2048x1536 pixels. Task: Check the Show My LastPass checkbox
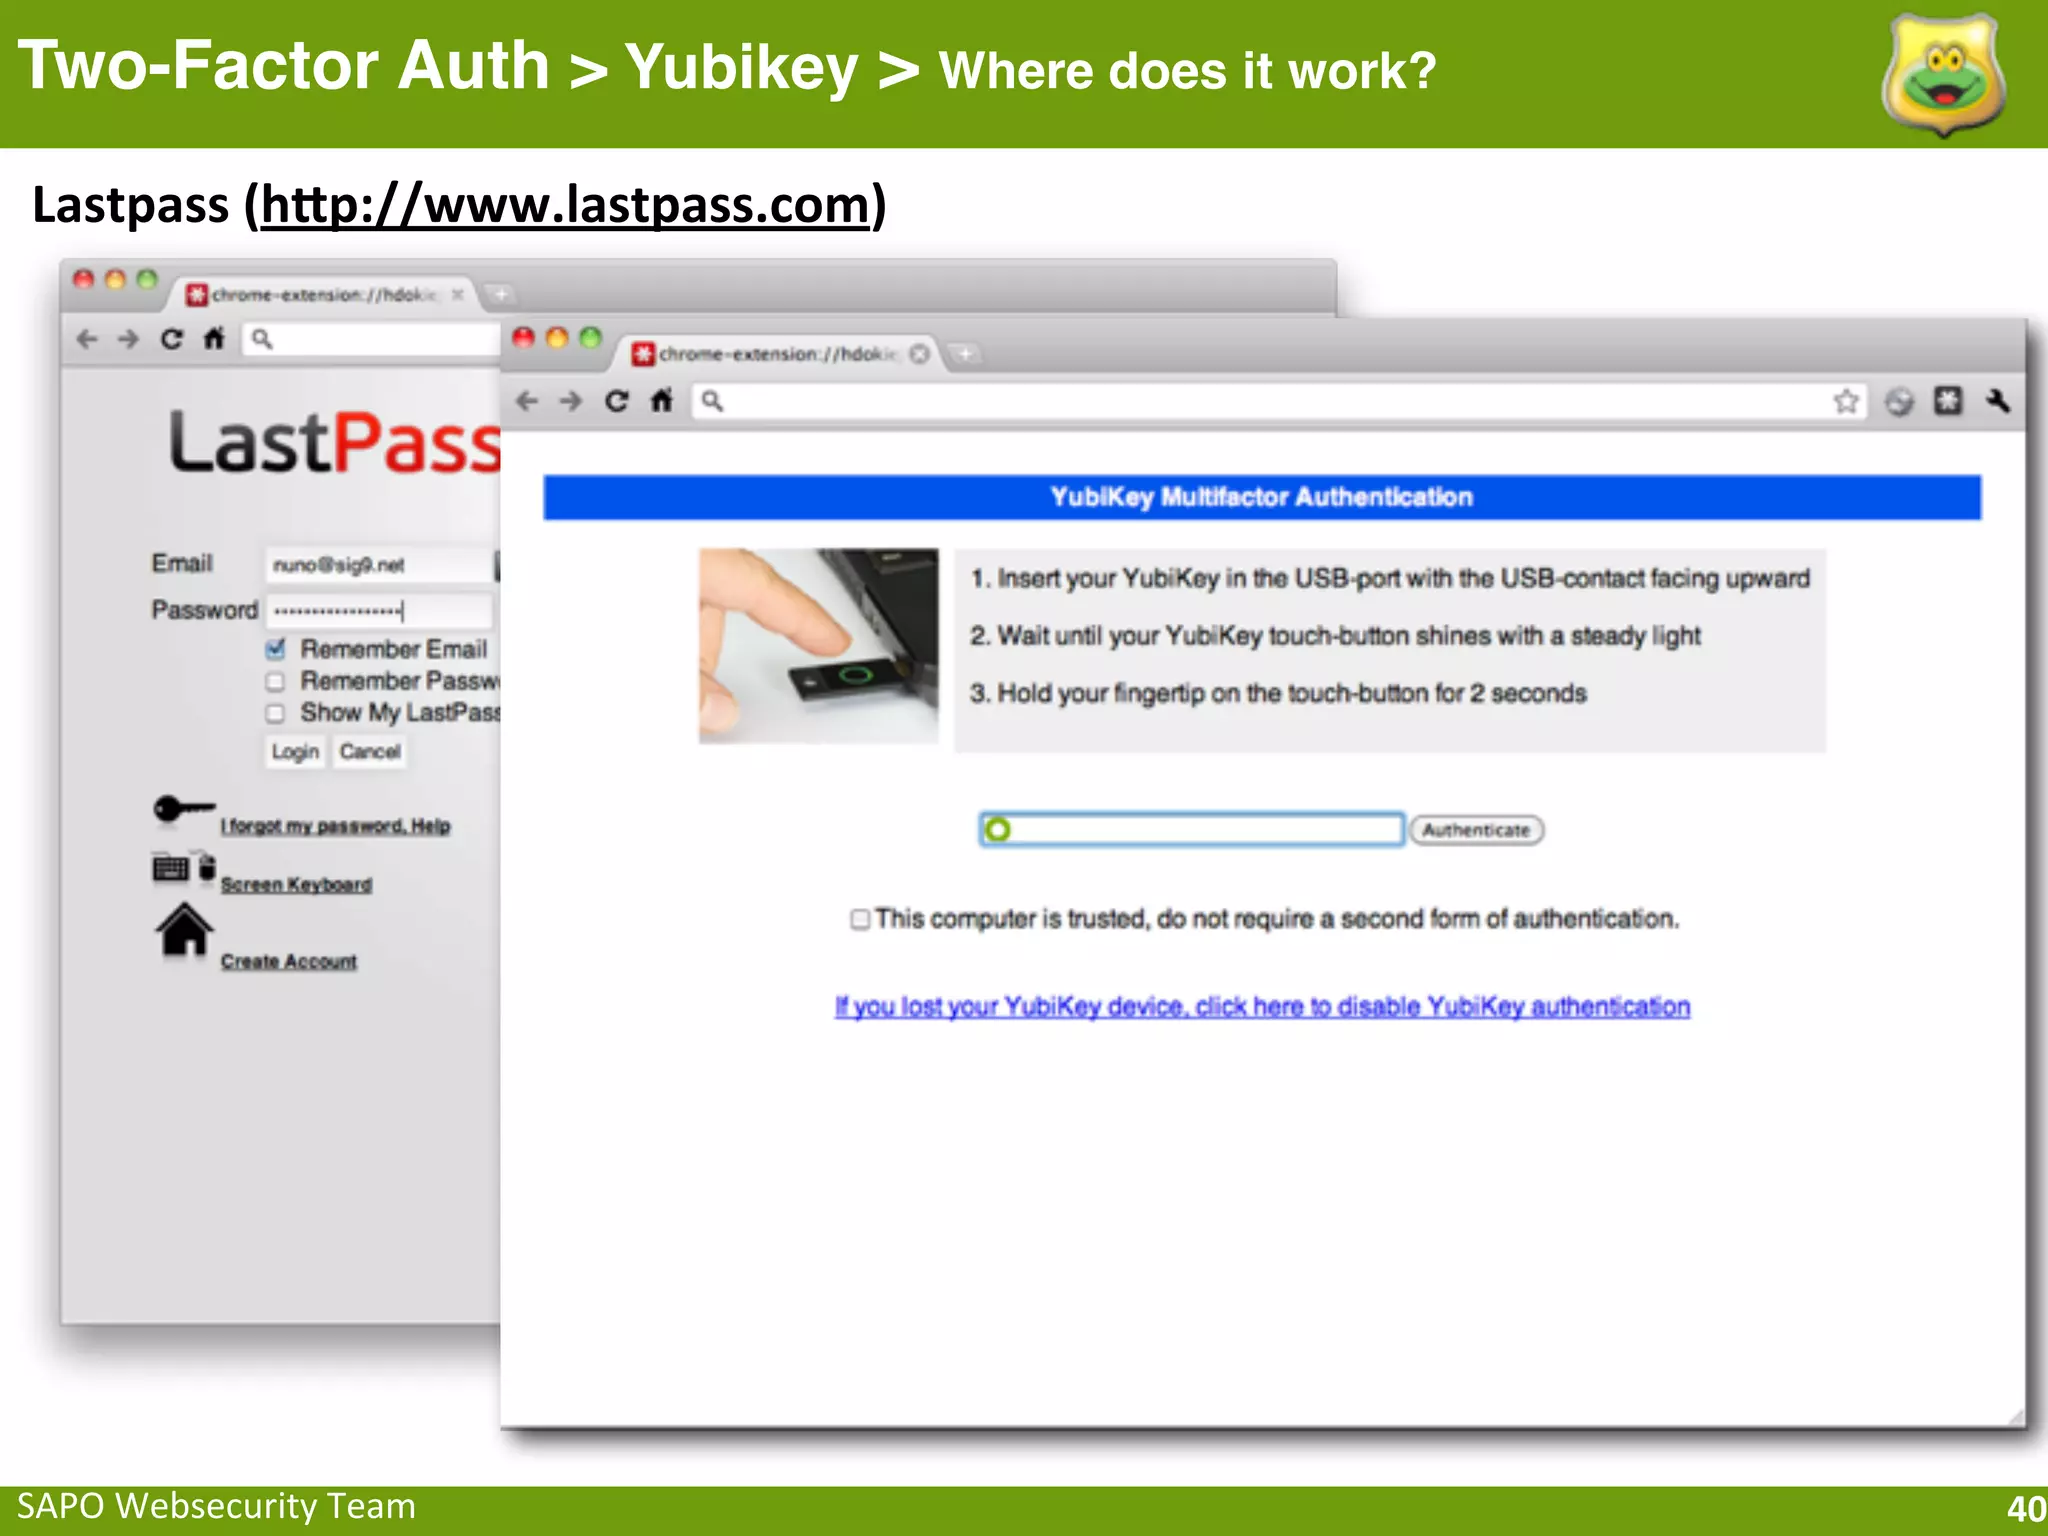point(276,713)
